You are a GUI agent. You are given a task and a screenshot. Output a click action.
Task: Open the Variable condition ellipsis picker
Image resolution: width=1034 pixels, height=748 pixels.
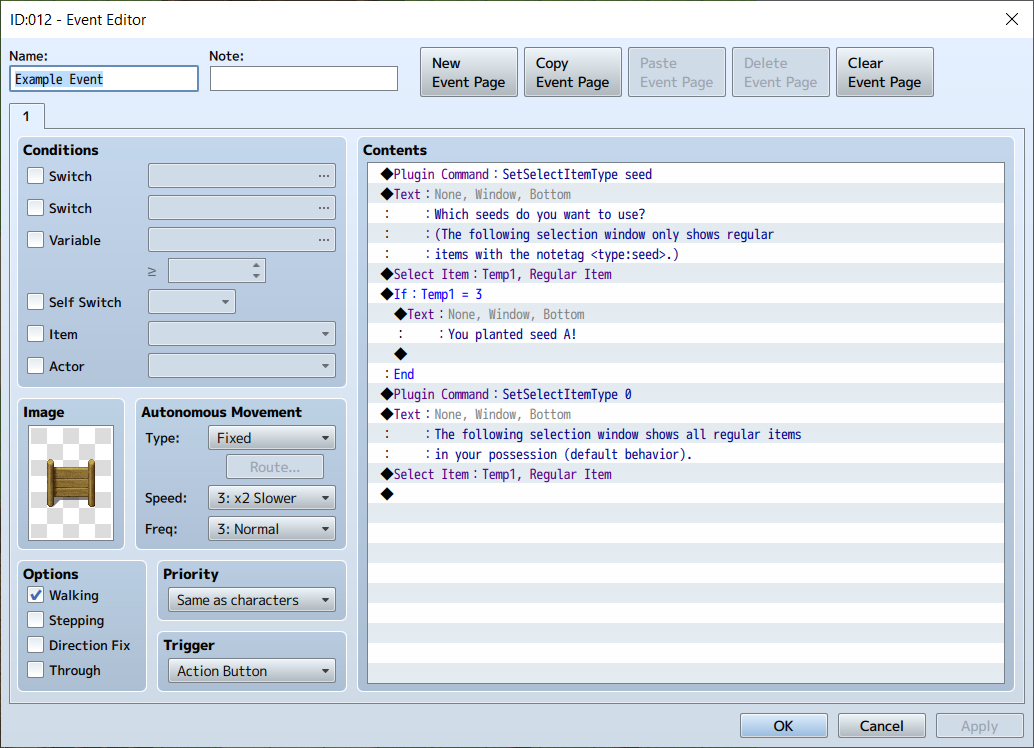(324, 239)
